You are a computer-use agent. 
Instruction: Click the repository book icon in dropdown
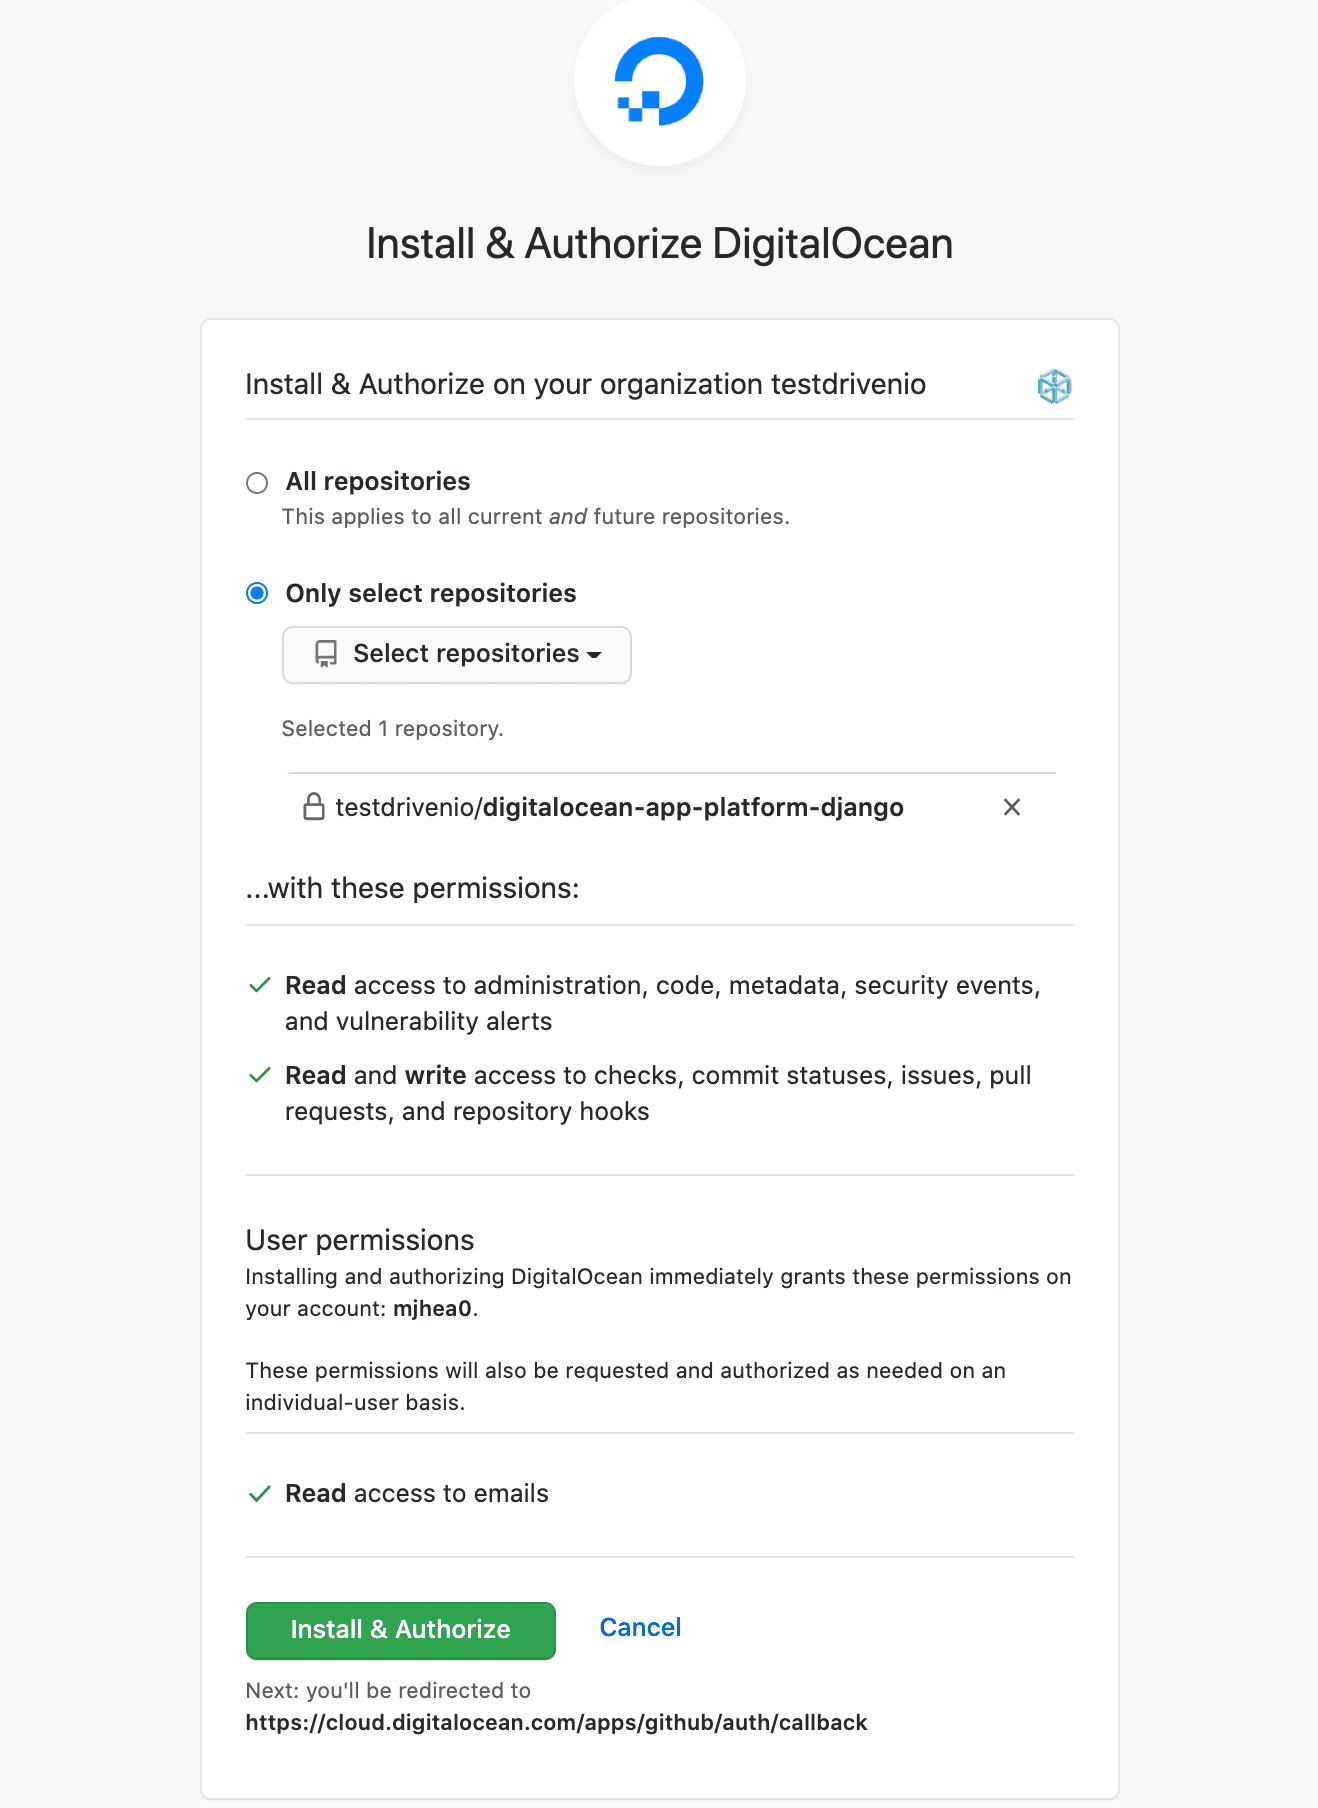tap(326, 654)
